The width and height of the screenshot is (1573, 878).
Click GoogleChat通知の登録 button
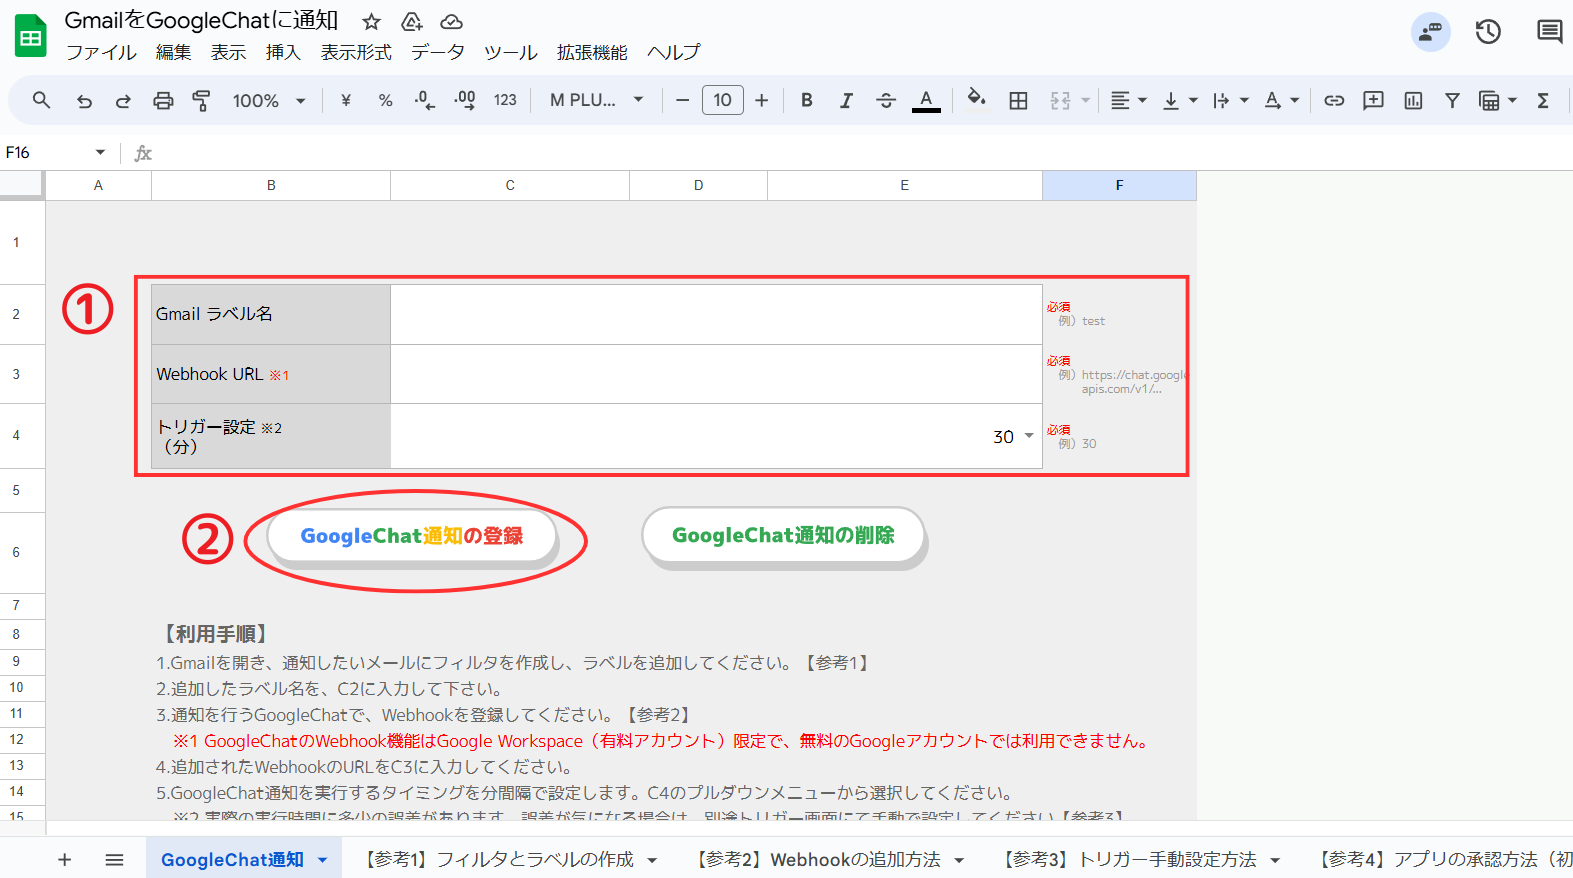pyautogui.click(x=411, y=536)
